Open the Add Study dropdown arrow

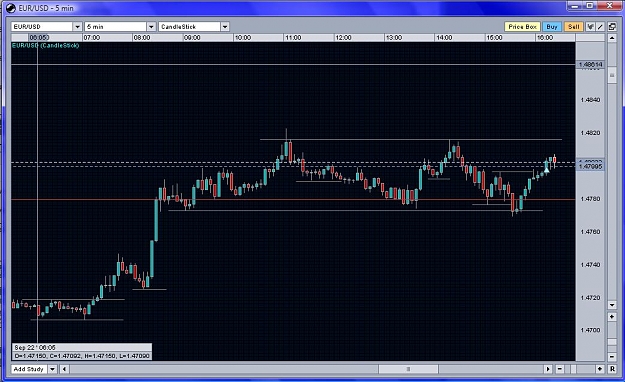click(52, 369)
